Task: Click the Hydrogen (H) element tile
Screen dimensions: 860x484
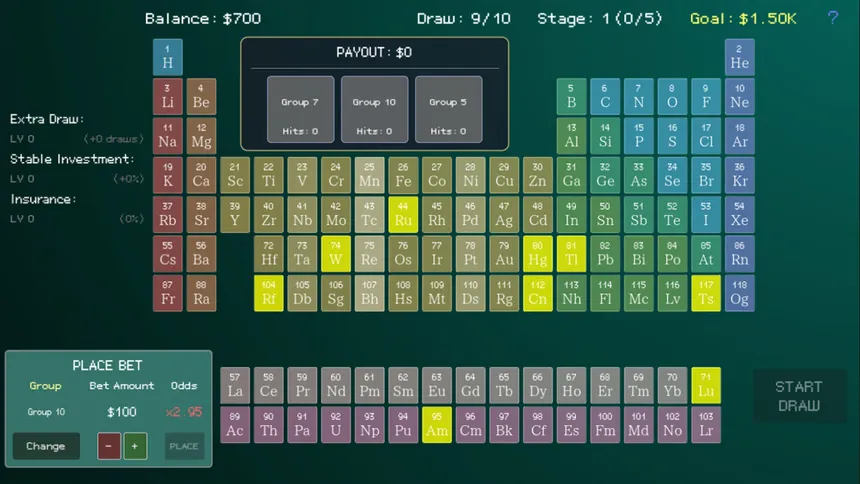Action: point(167,57)
